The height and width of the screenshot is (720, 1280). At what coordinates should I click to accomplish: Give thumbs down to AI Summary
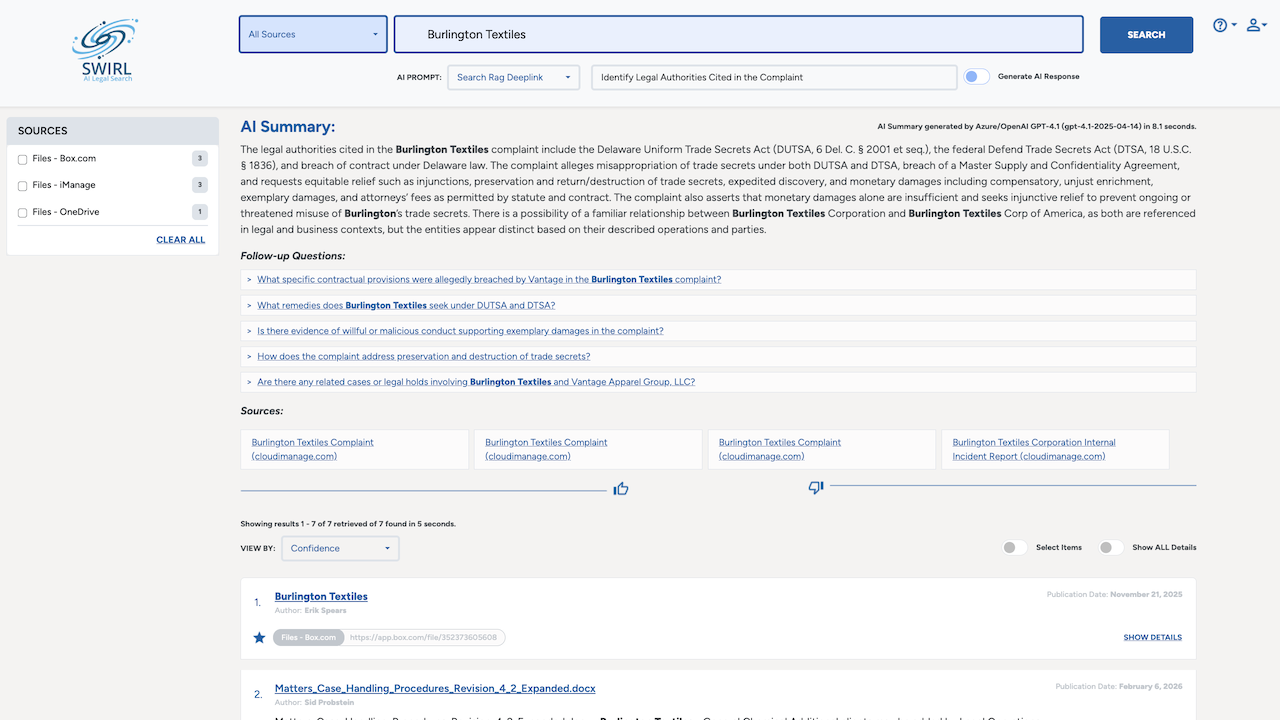click(x=816, y=487)
